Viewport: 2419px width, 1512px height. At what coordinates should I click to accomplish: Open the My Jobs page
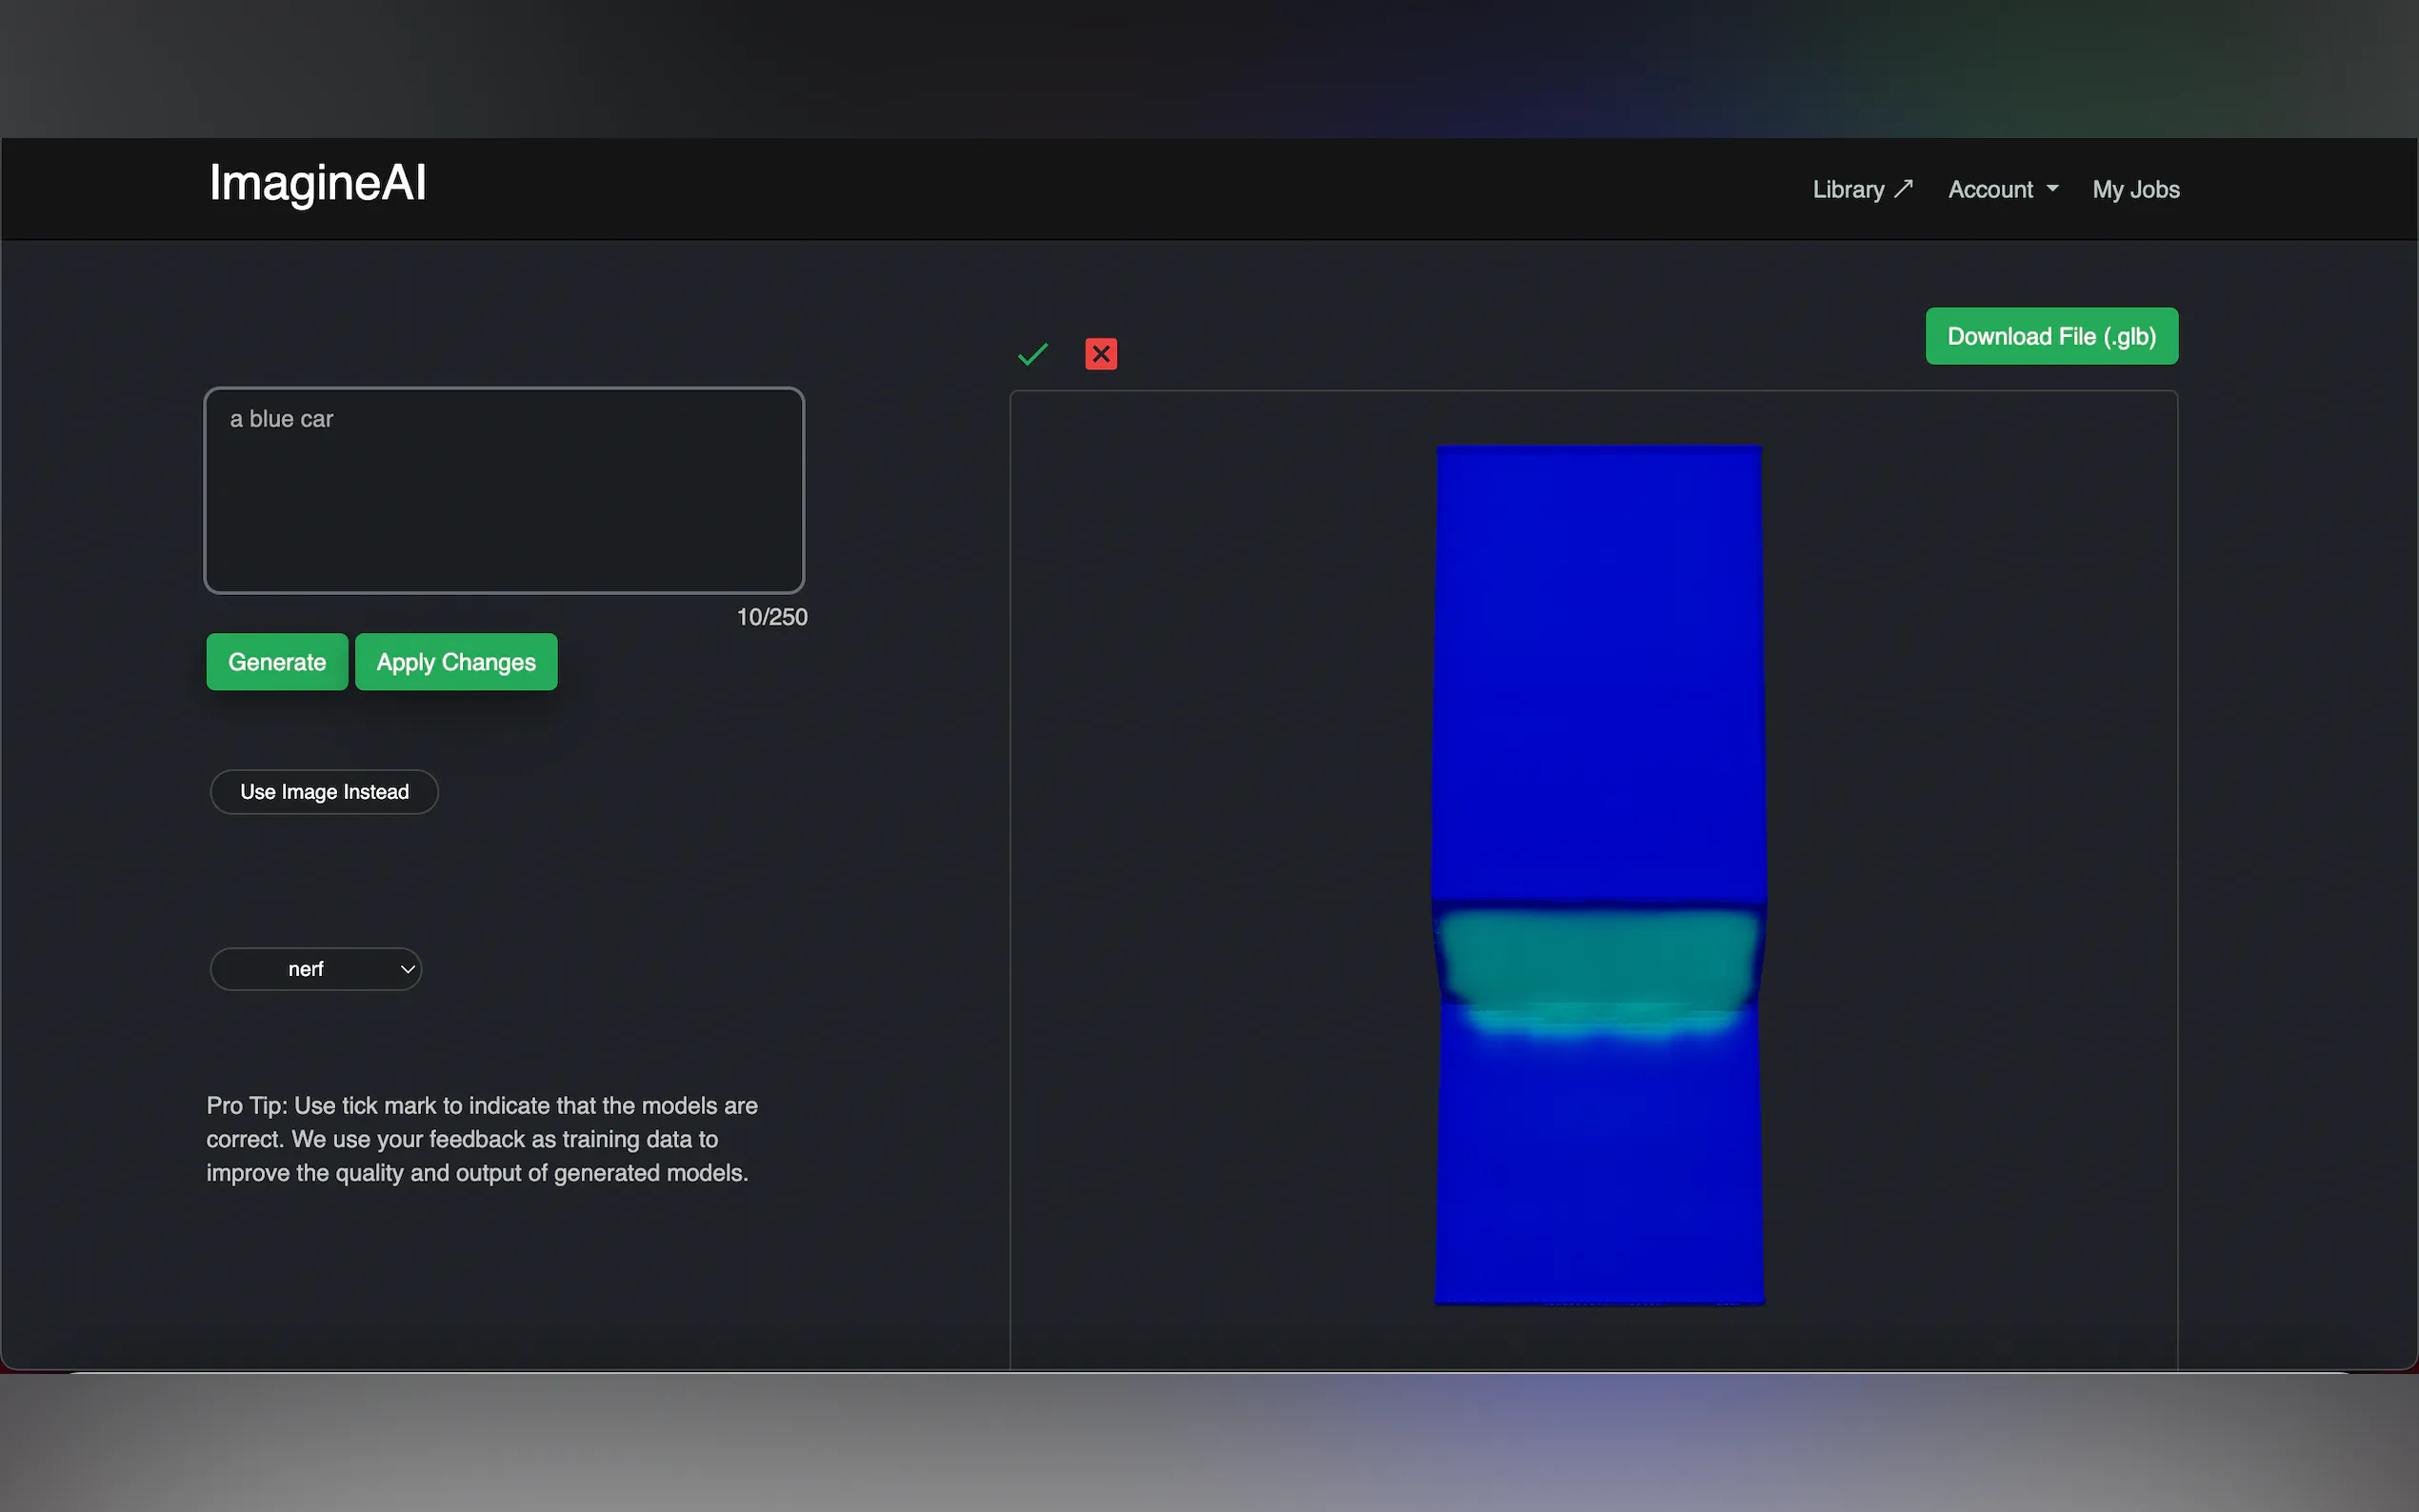coord(2135,189)
